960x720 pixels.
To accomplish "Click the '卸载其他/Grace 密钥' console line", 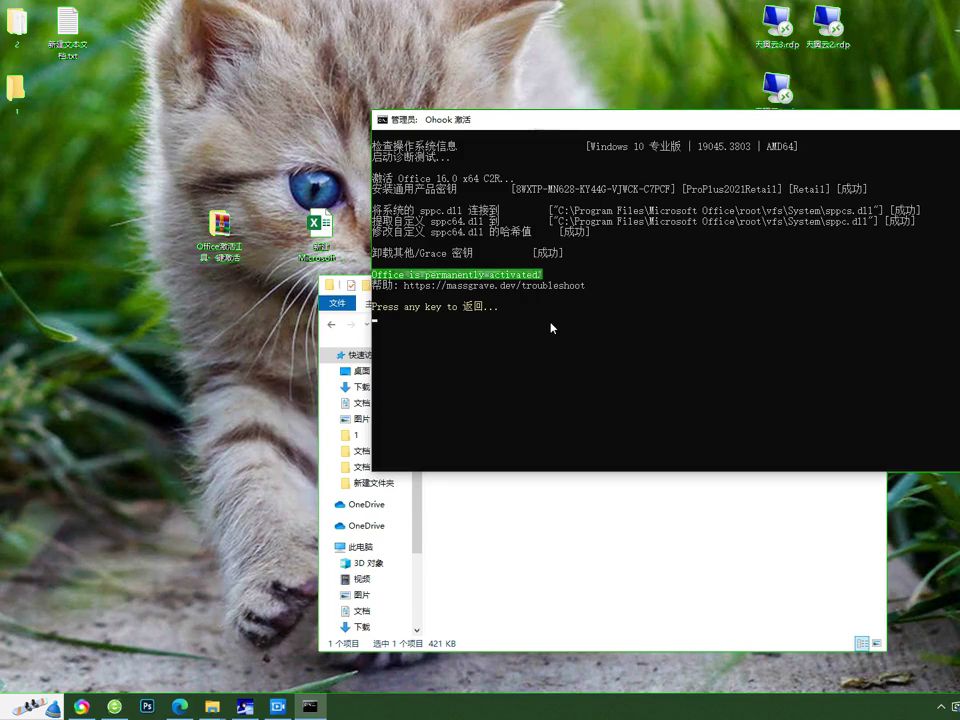I will (422, 253).
